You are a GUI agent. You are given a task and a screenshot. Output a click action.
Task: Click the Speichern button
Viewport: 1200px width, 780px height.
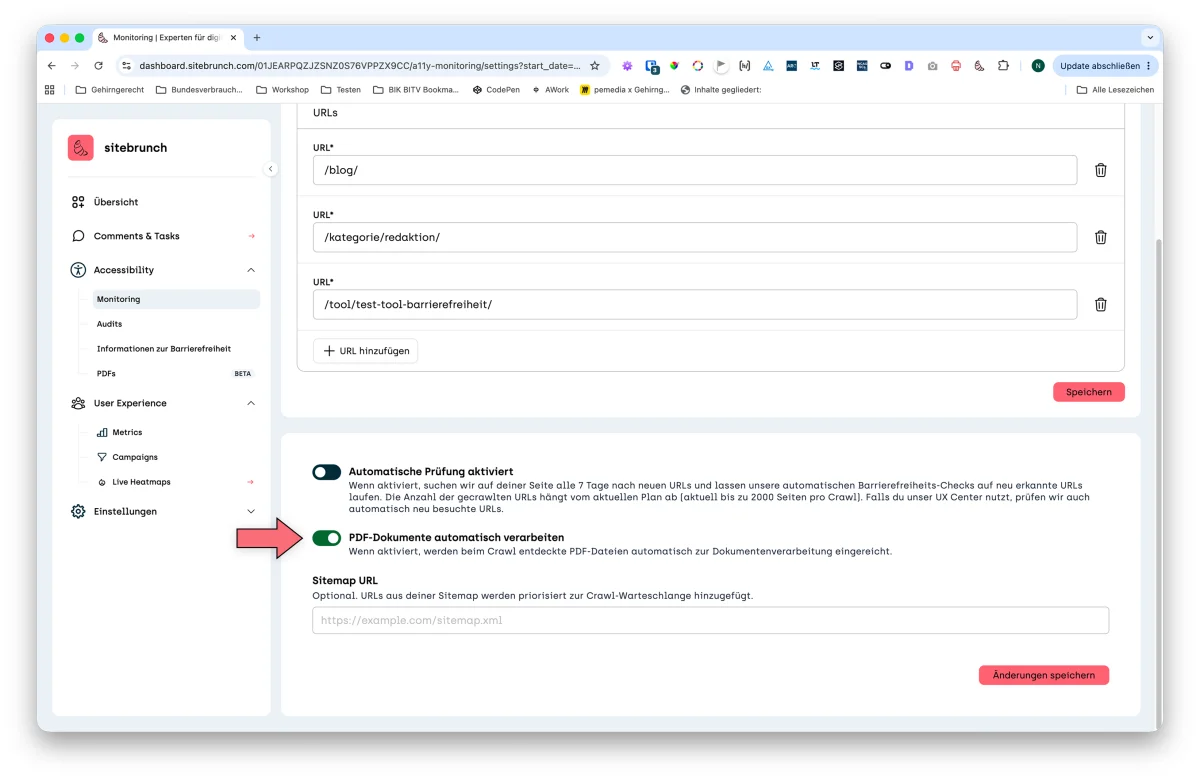[x=1089, y=392]
